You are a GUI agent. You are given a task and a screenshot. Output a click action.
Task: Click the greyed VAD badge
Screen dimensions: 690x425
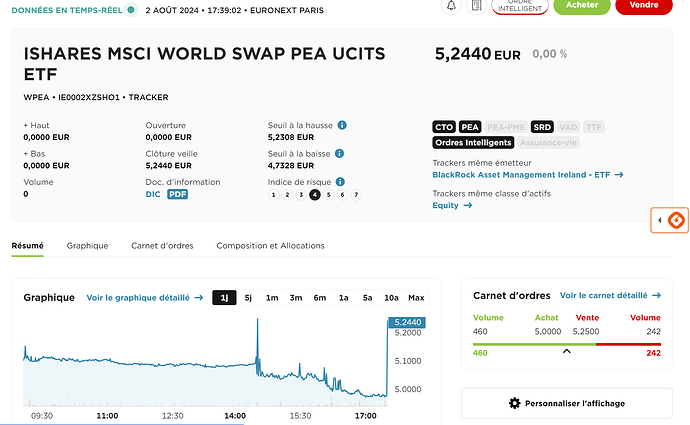pos(568,127)
